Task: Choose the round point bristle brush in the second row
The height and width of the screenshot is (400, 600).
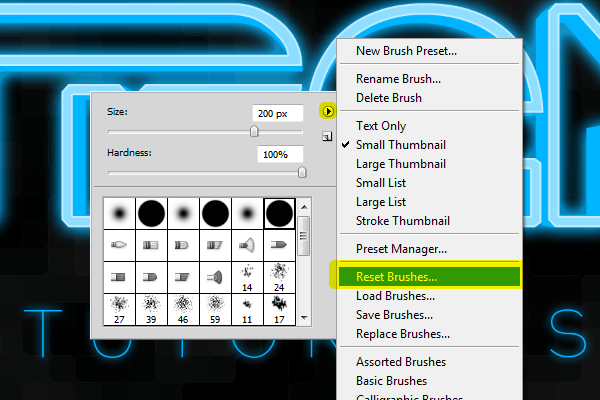Action: [x=119, y=245]
